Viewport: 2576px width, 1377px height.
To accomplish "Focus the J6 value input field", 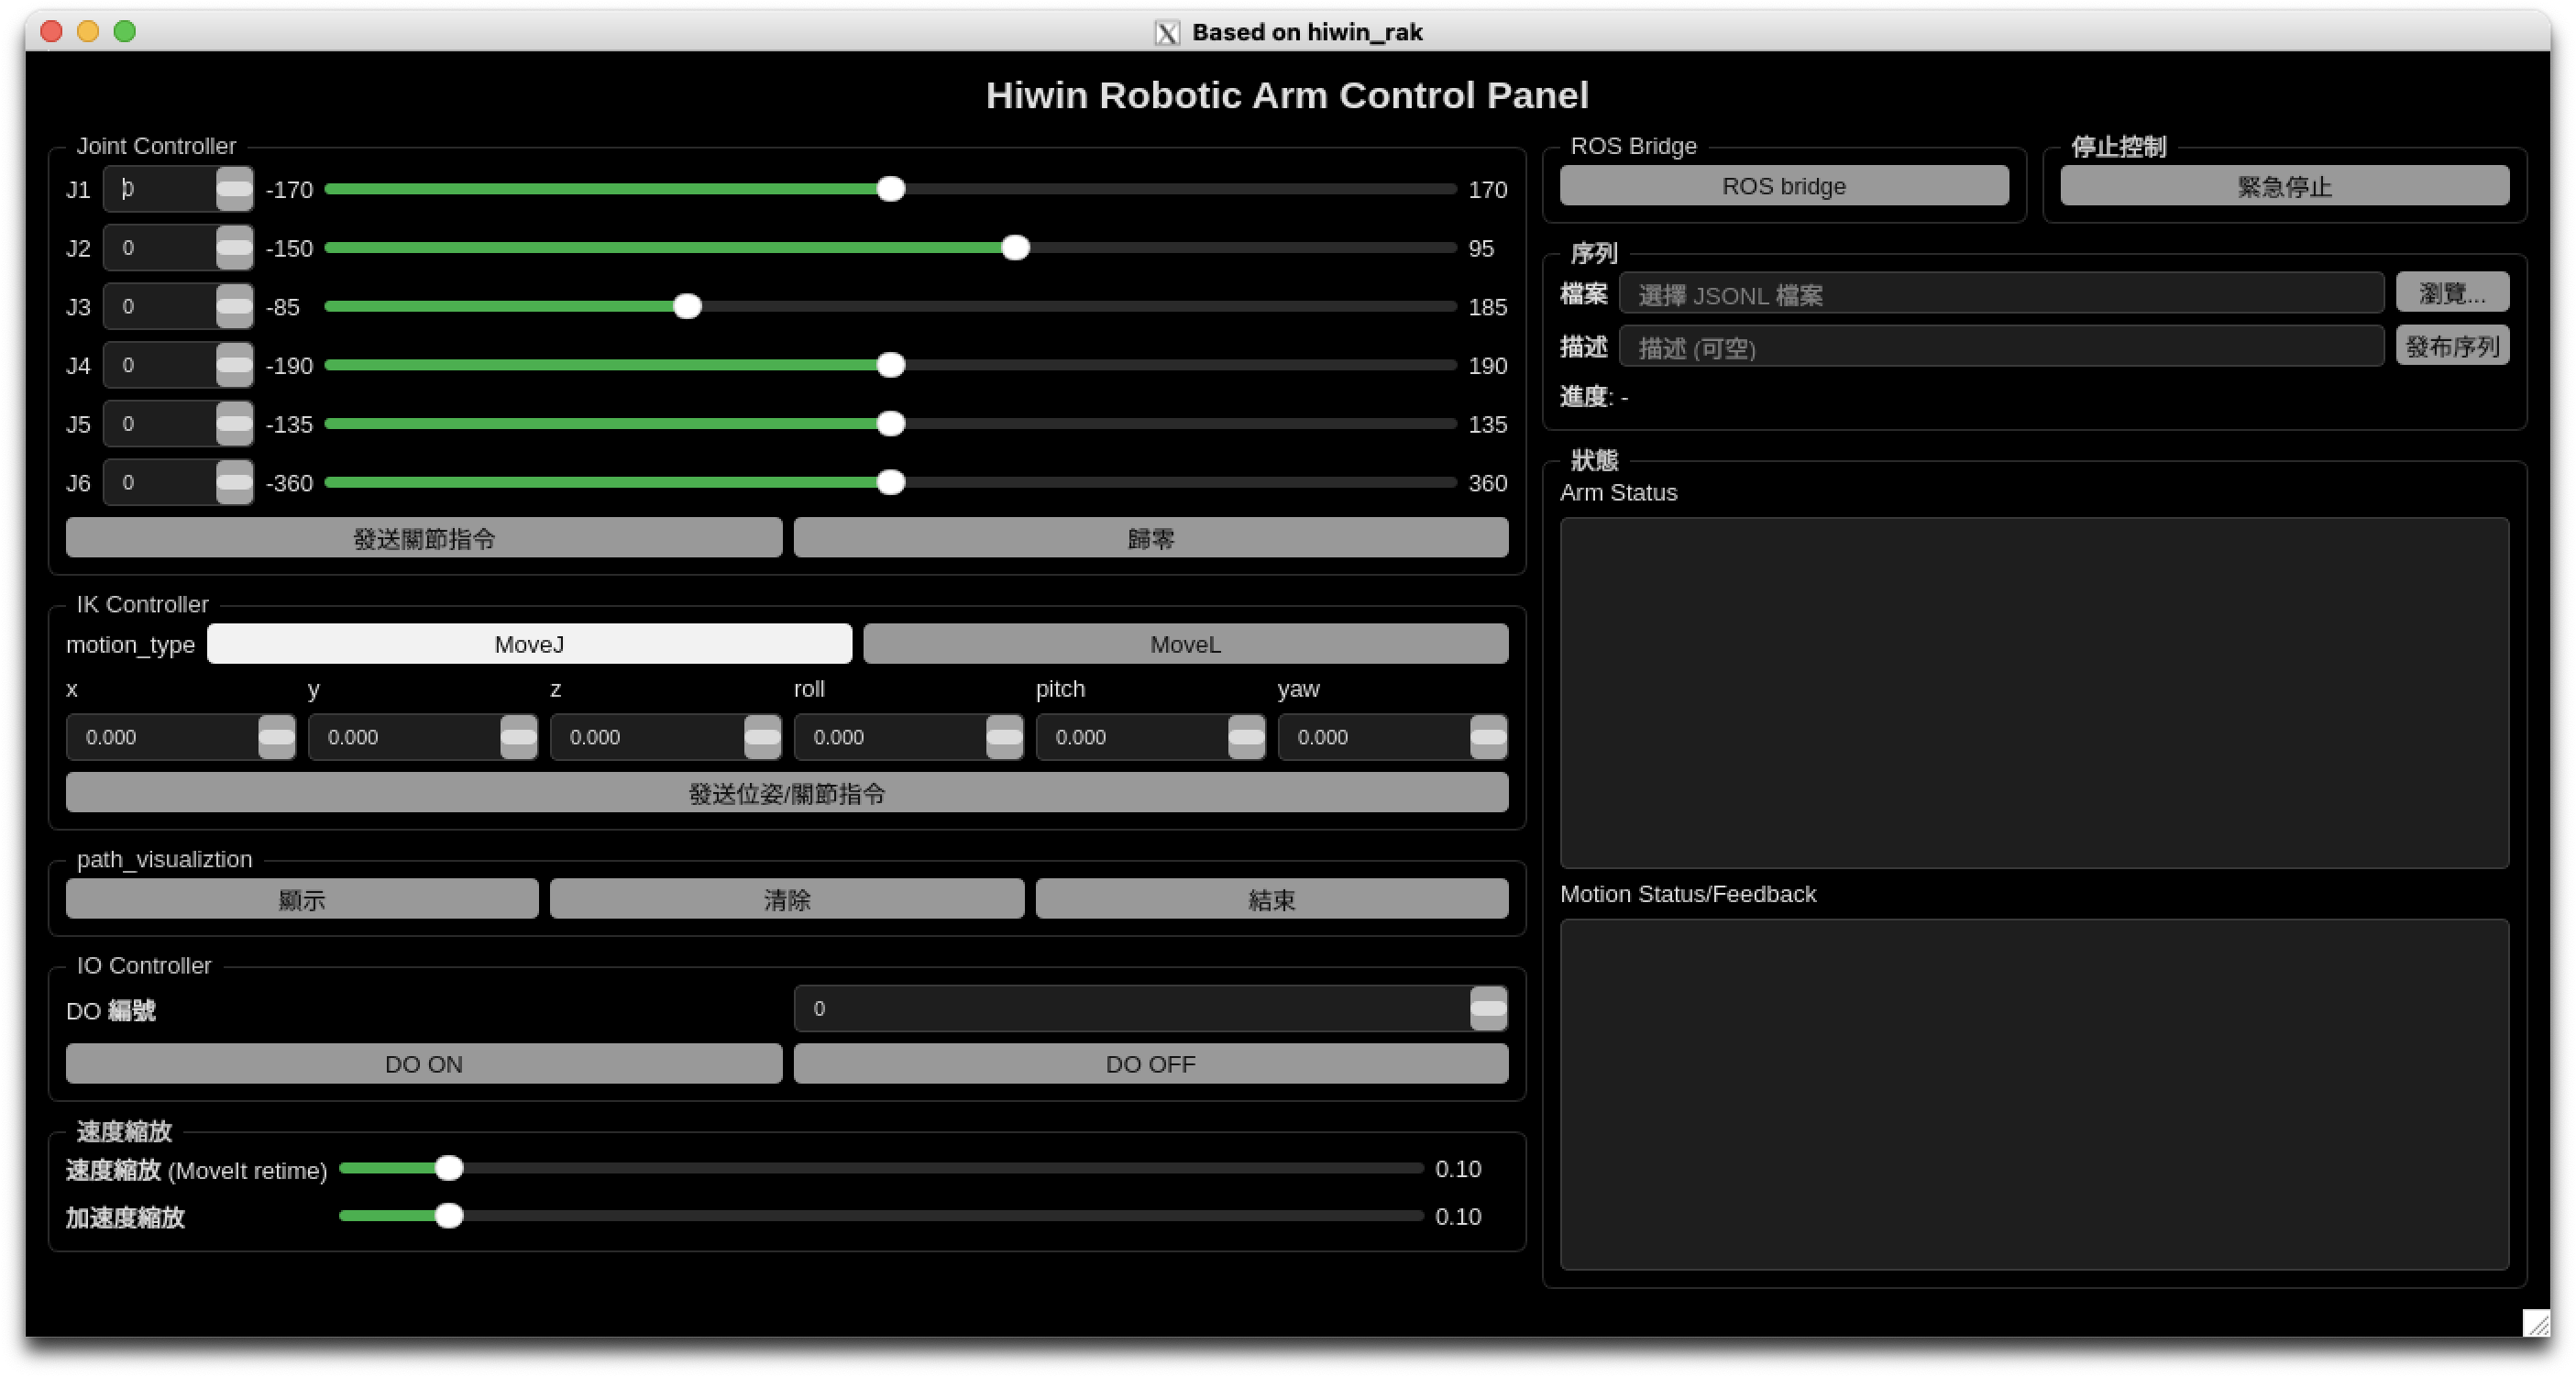I will coord(160,483).
